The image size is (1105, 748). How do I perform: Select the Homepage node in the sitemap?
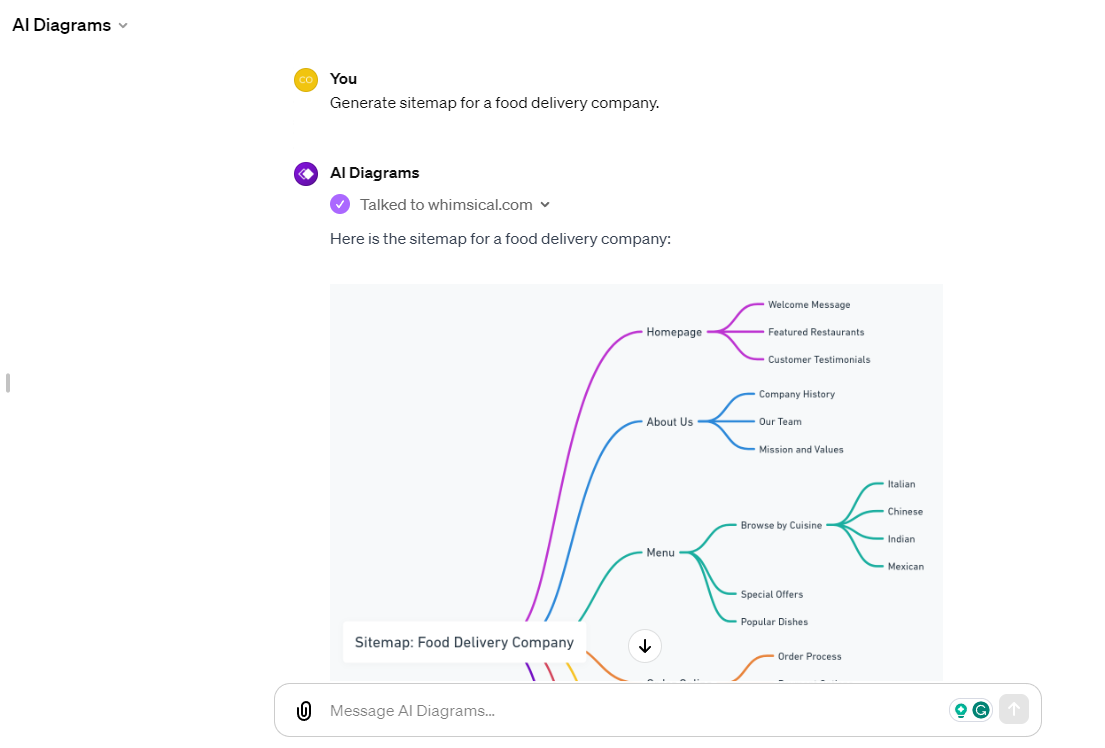point(675,332)
